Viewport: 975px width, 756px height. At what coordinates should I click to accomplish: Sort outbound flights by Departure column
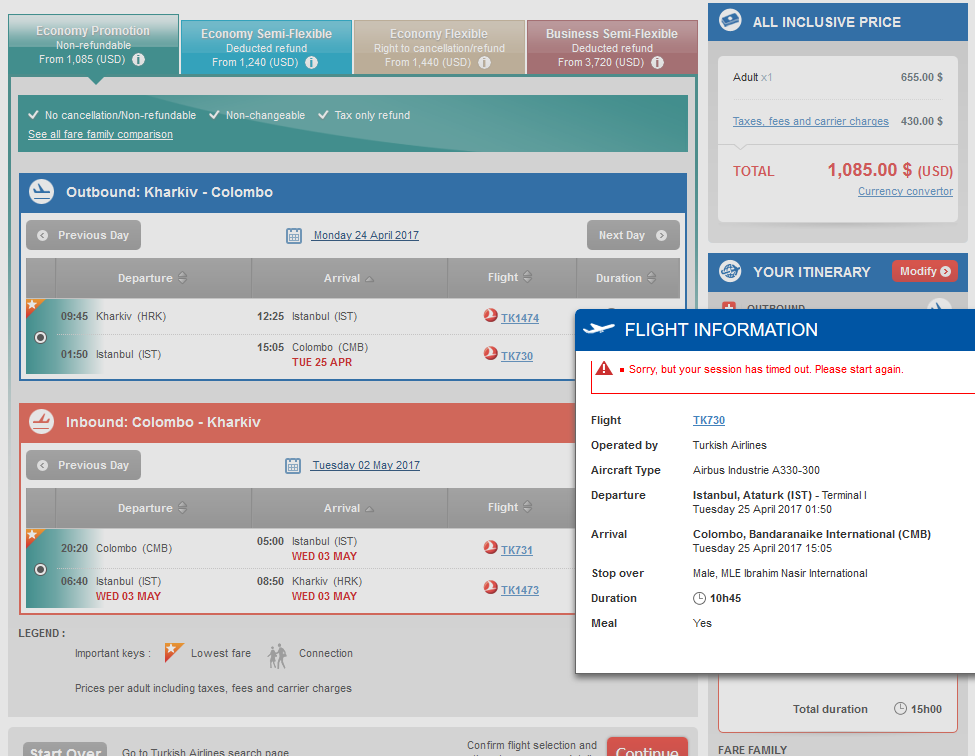coord(152,278)
